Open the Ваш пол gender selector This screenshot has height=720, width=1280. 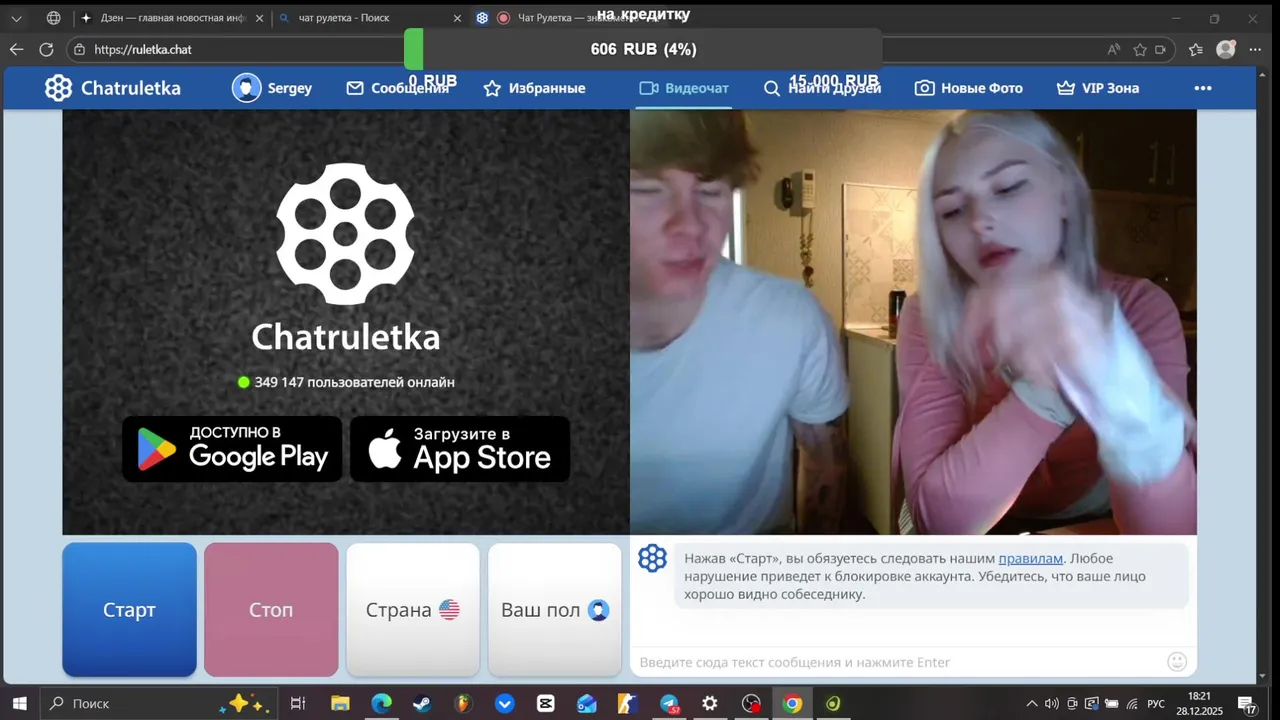555,610
